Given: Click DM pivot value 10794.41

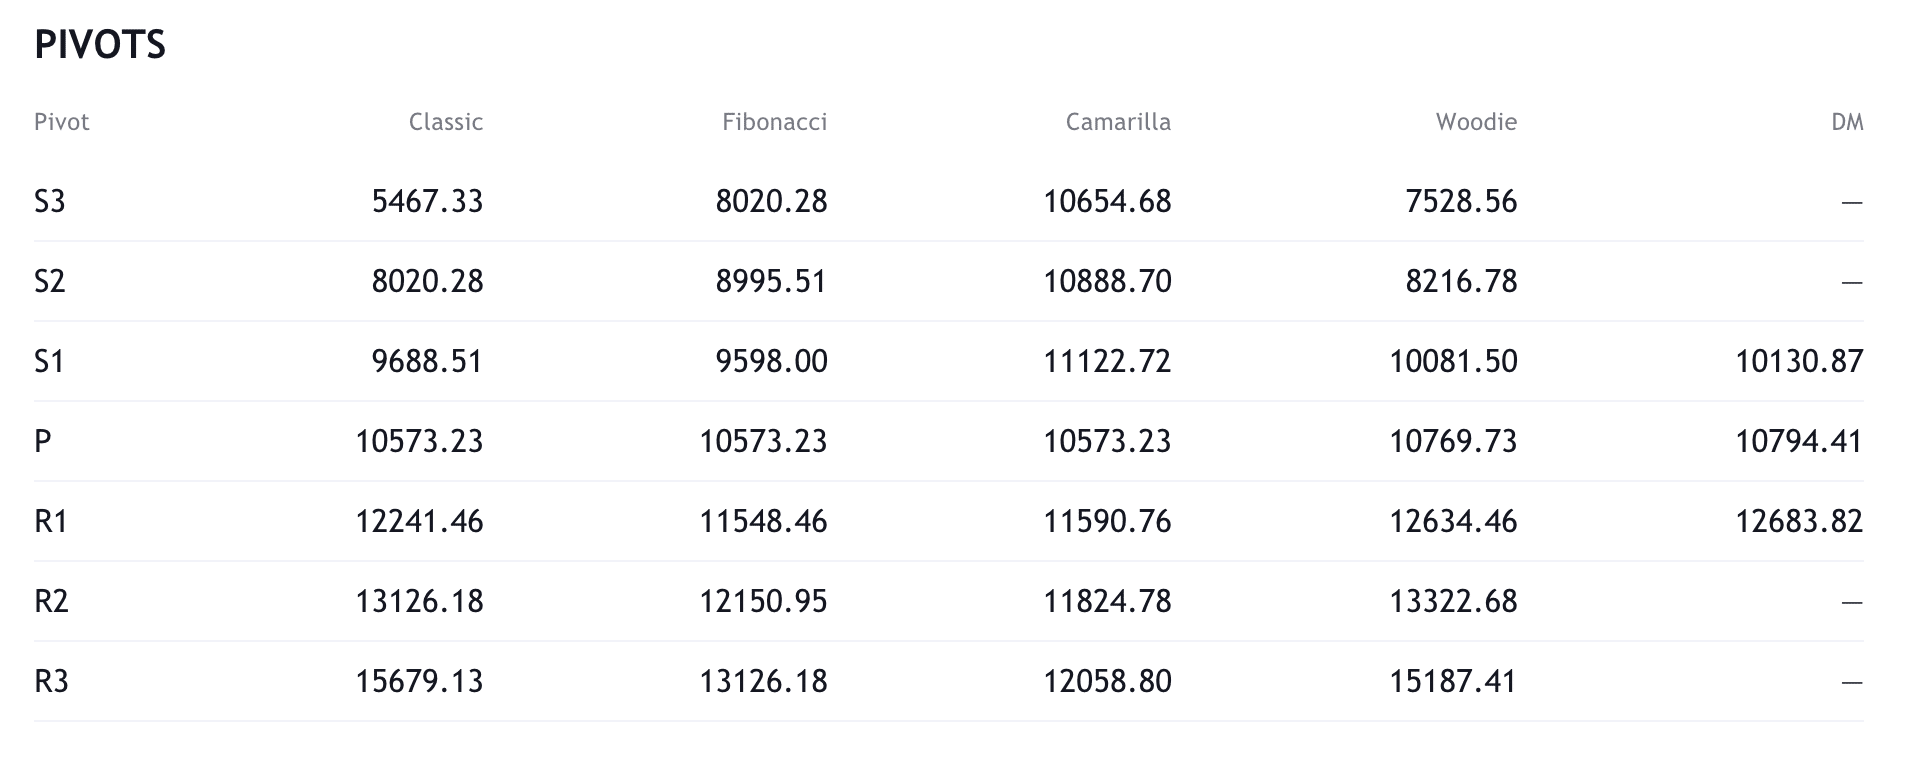Looking at the screenshot, I should coord(1798,442).
